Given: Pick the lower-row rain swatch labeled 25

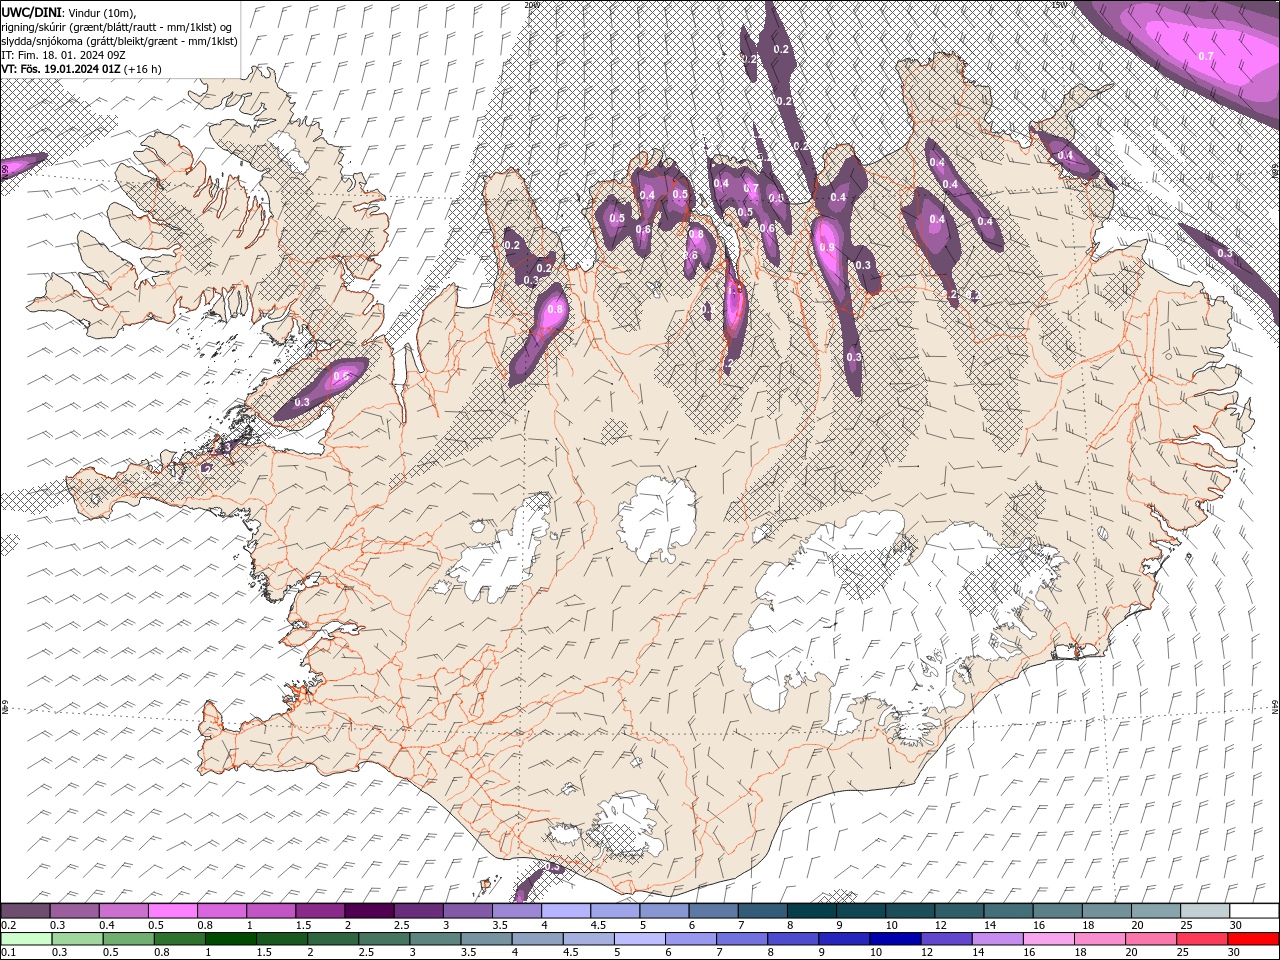Looking at the screenshot, I should coord(1202,939).
